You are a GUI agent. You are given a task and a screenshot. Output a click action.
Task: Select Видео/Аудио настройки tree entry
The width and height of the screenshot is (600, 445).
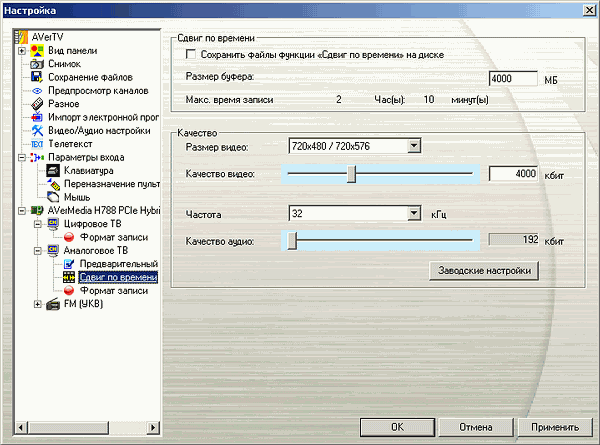coord(99,130)
